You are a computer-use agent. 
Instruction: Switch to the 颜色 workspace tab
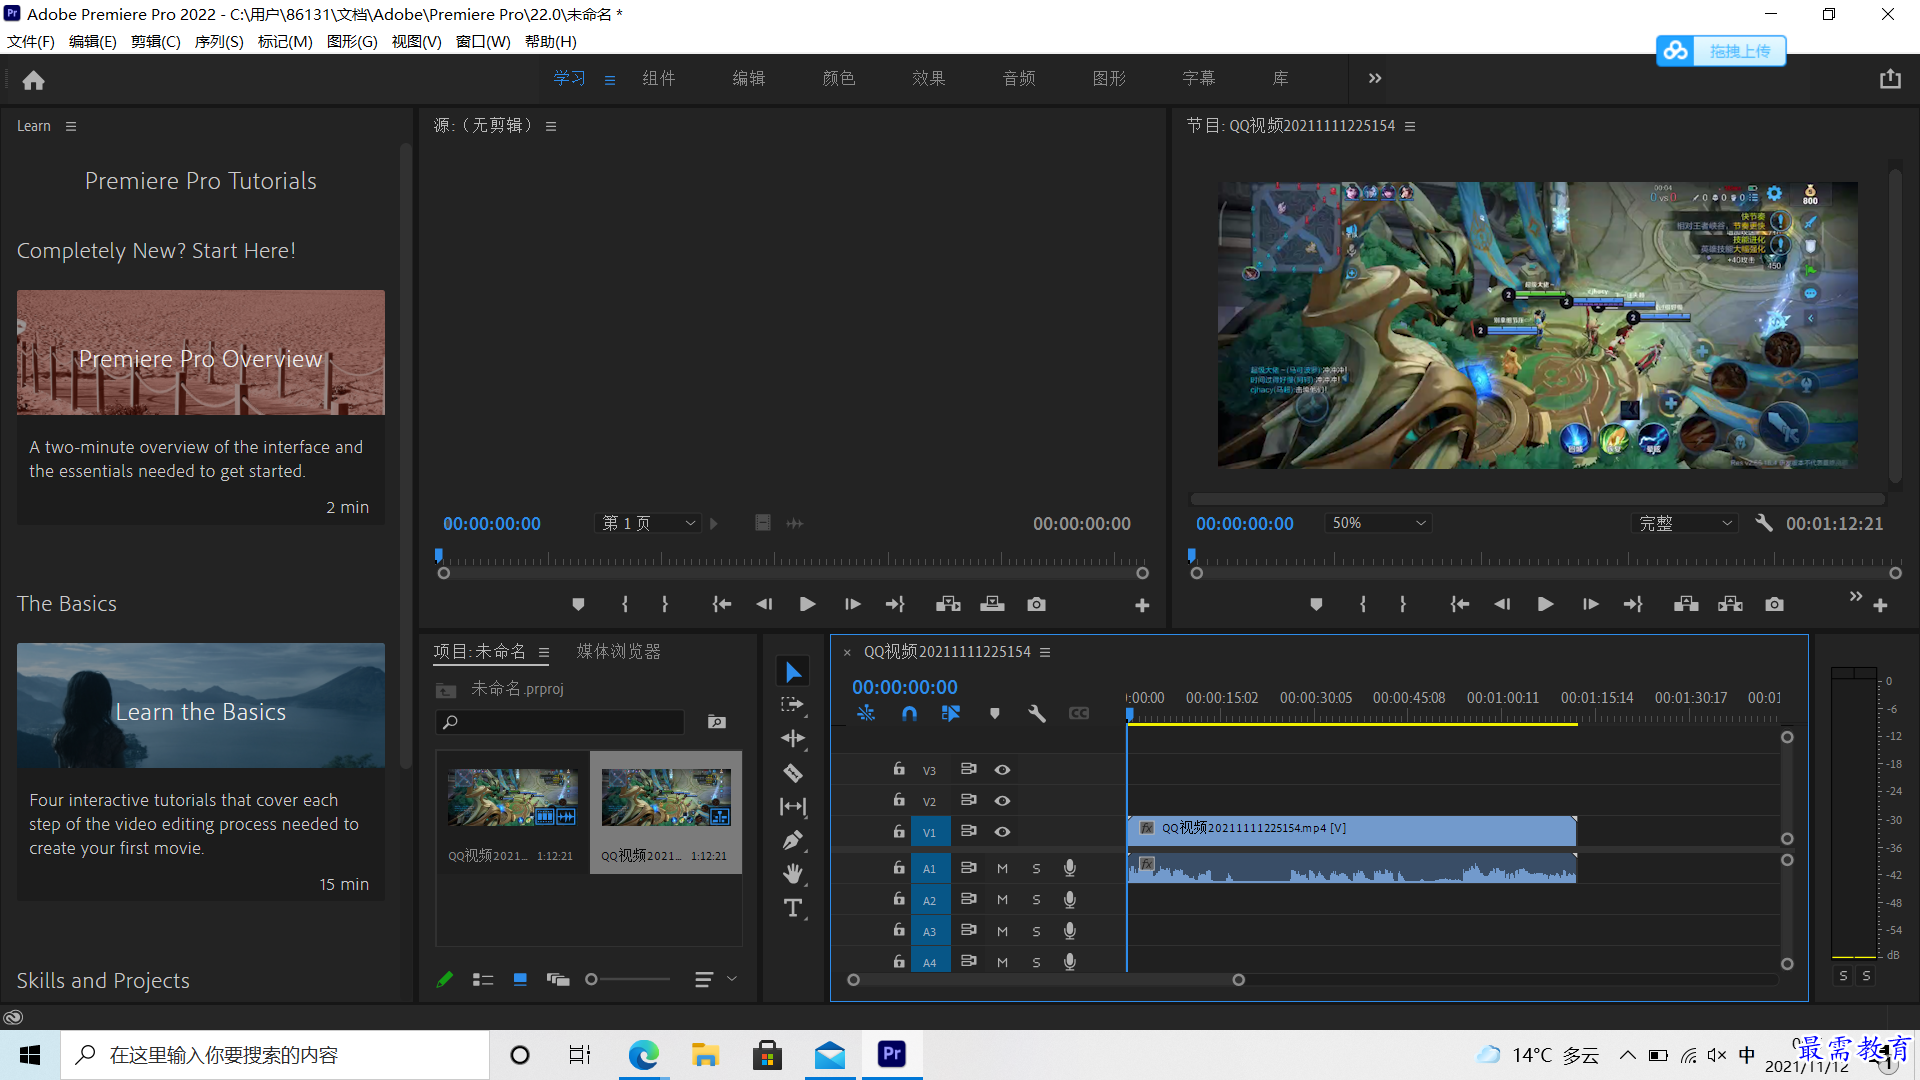838,78
